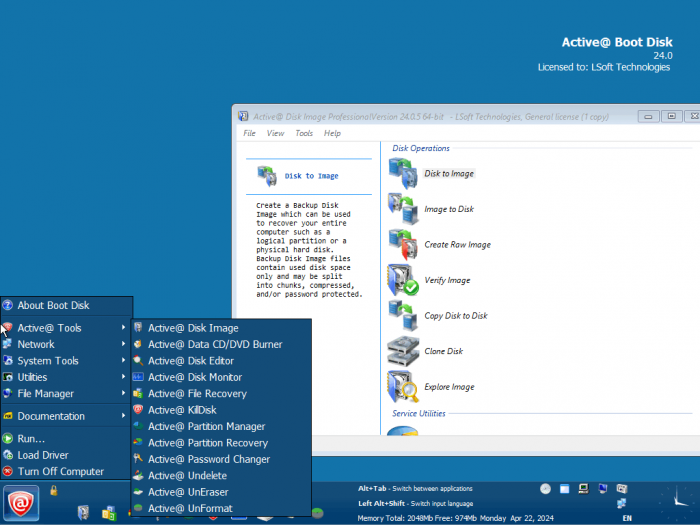Screen dimensions: 700x525
Task: Click Turn Off Computer
Action: (60, 471)
